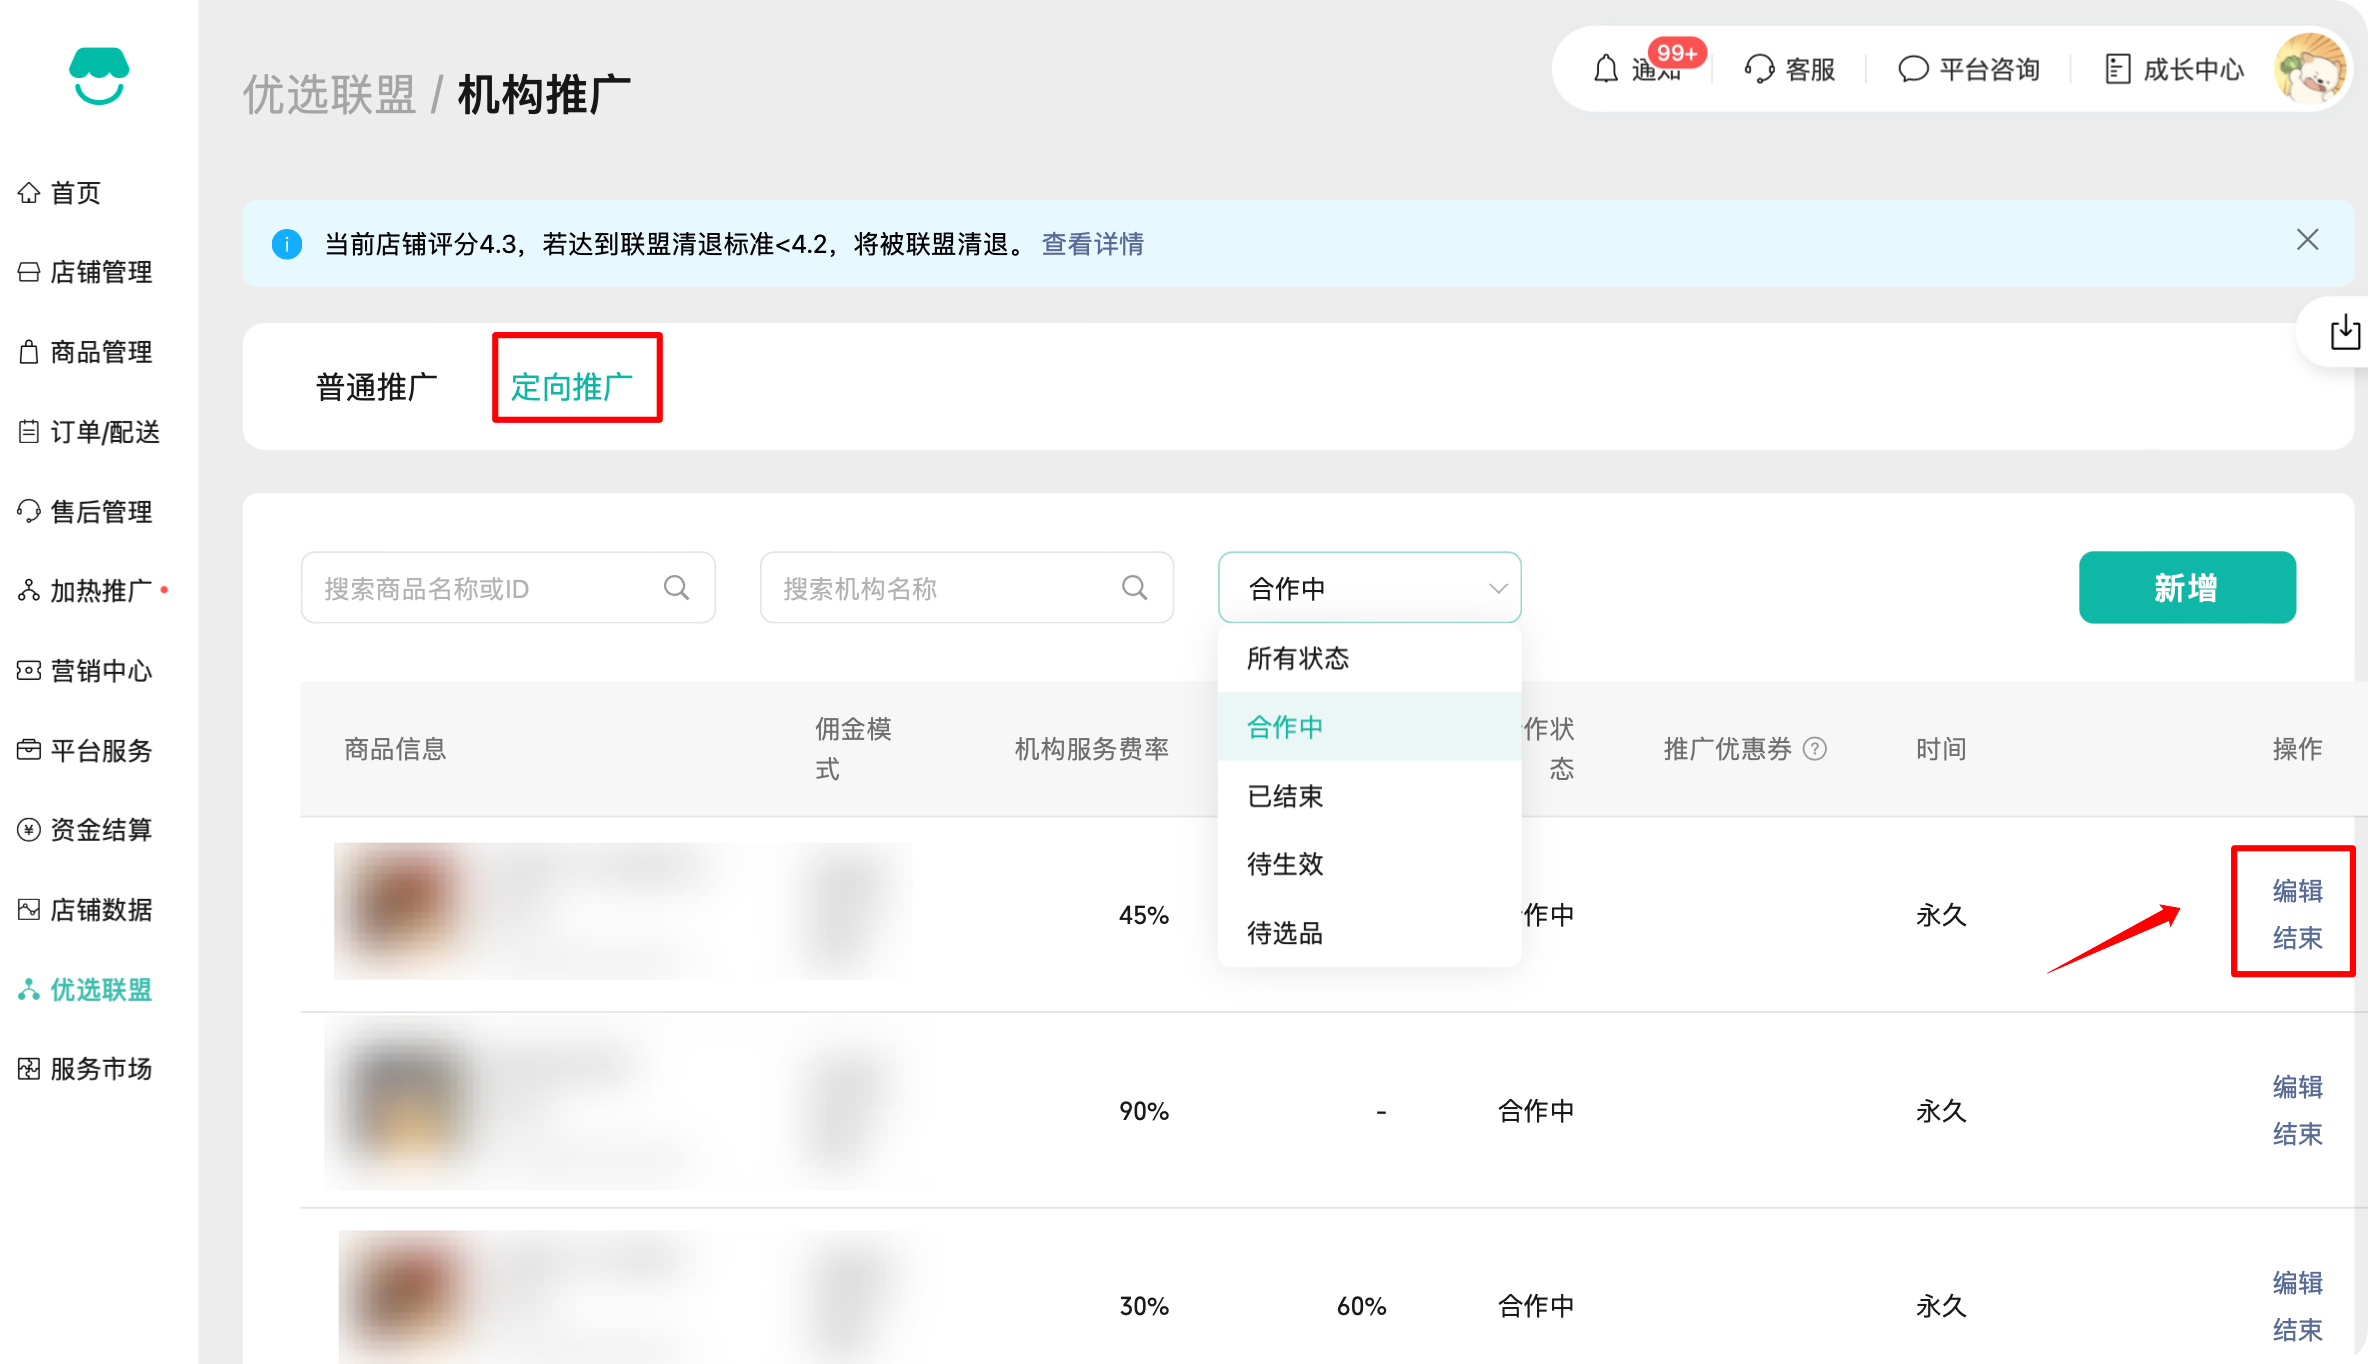
Task: Open customer service headset icon
Action: point(1759,69)
